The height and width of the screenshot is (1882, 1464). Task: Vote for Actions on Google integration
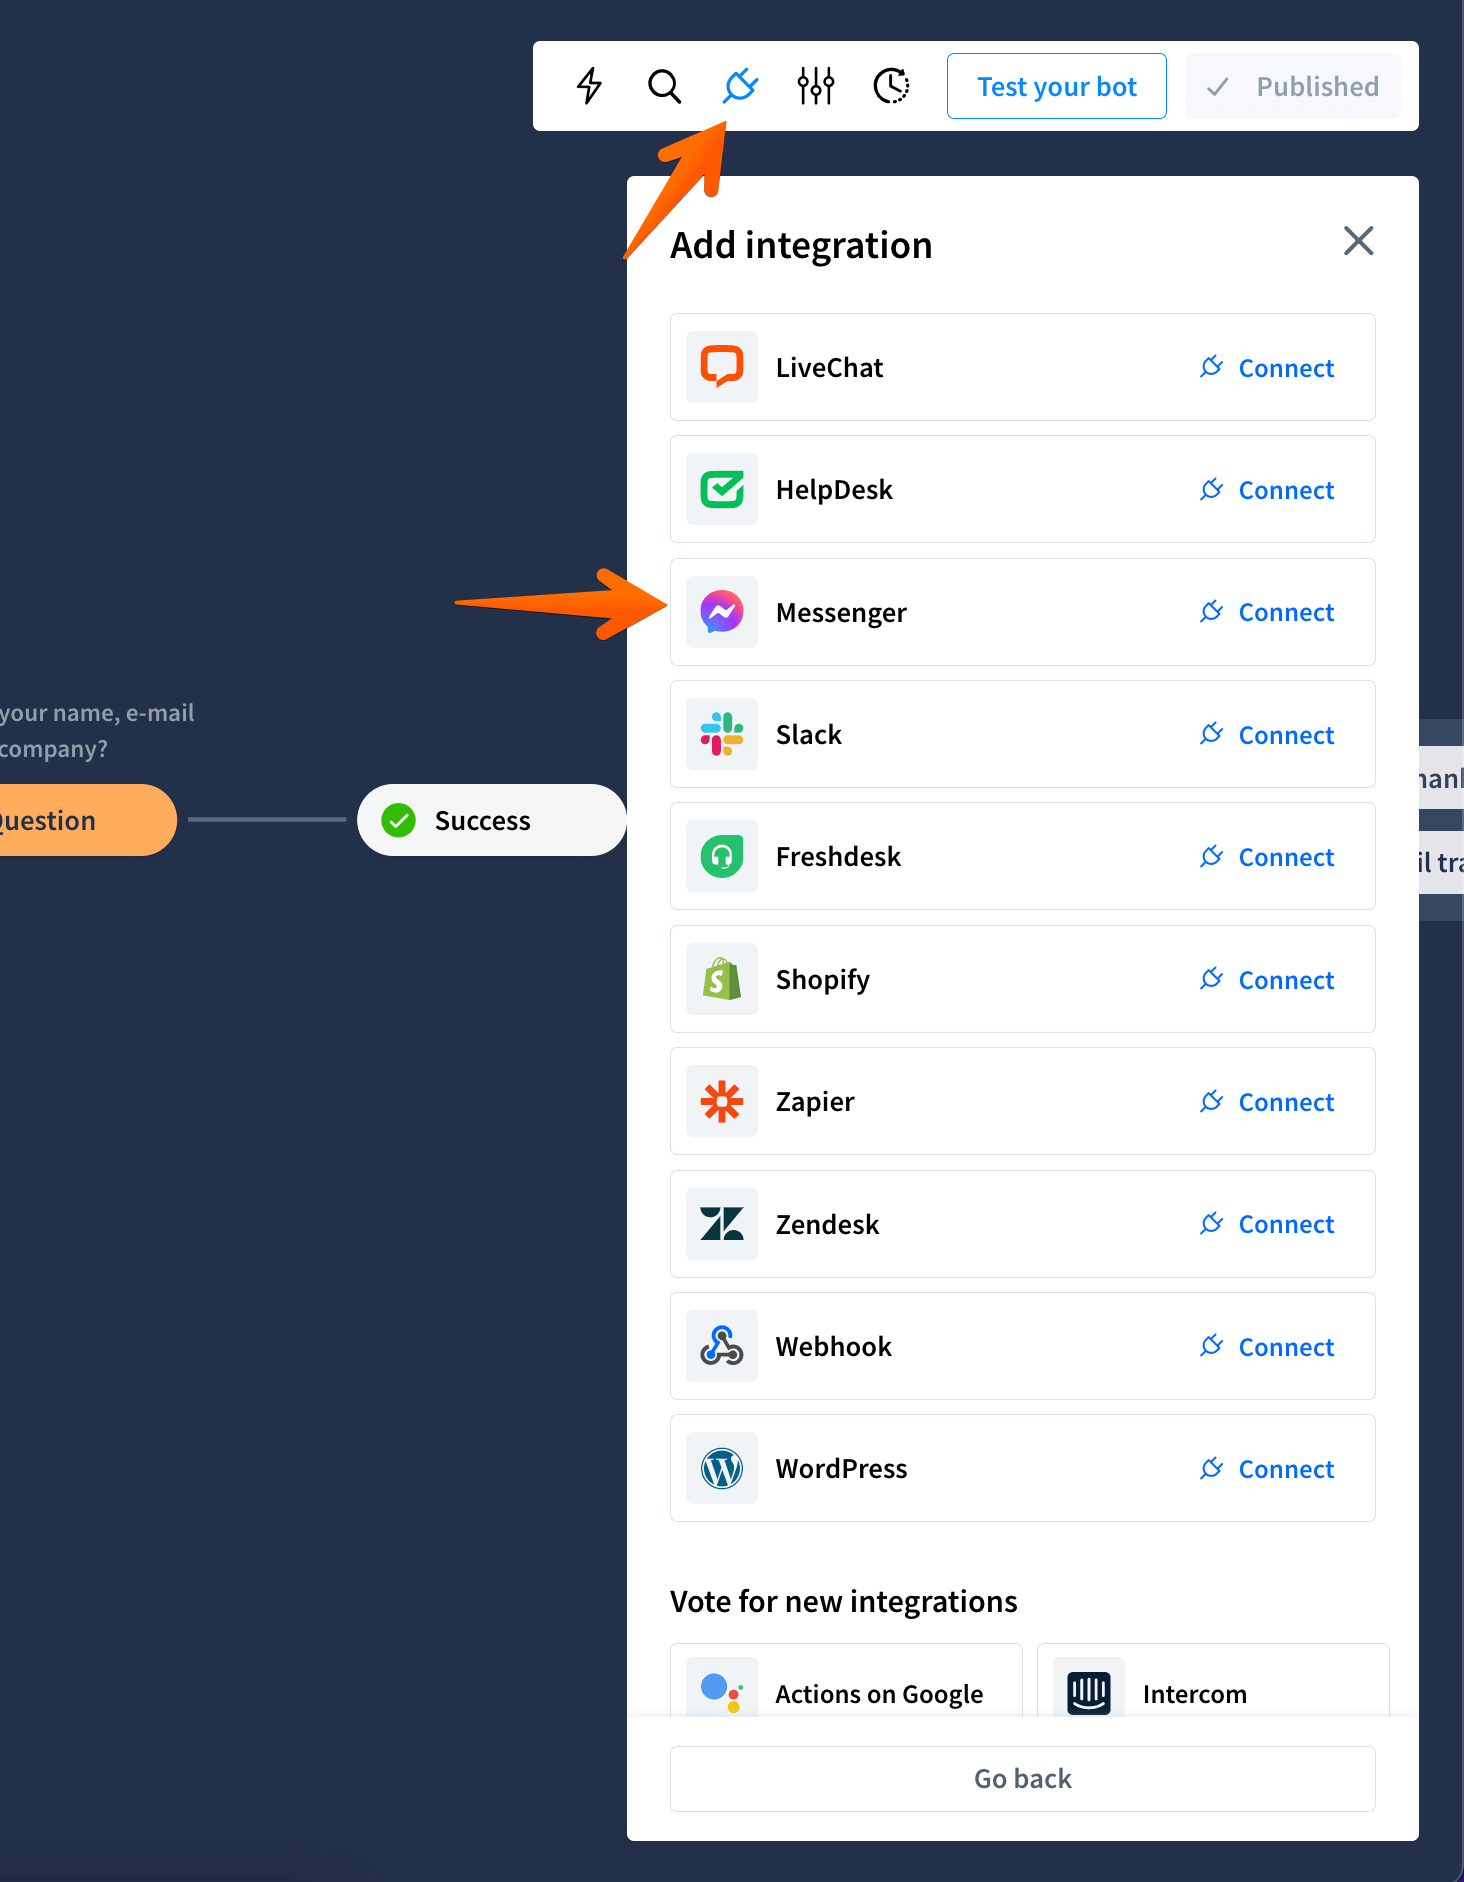846,1682
